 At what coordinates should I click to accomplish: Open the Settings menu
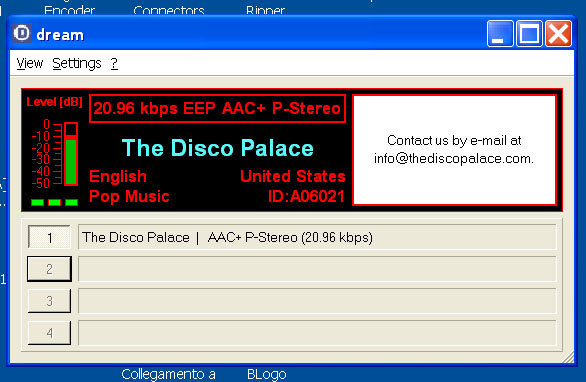click(x=77, y=63)
